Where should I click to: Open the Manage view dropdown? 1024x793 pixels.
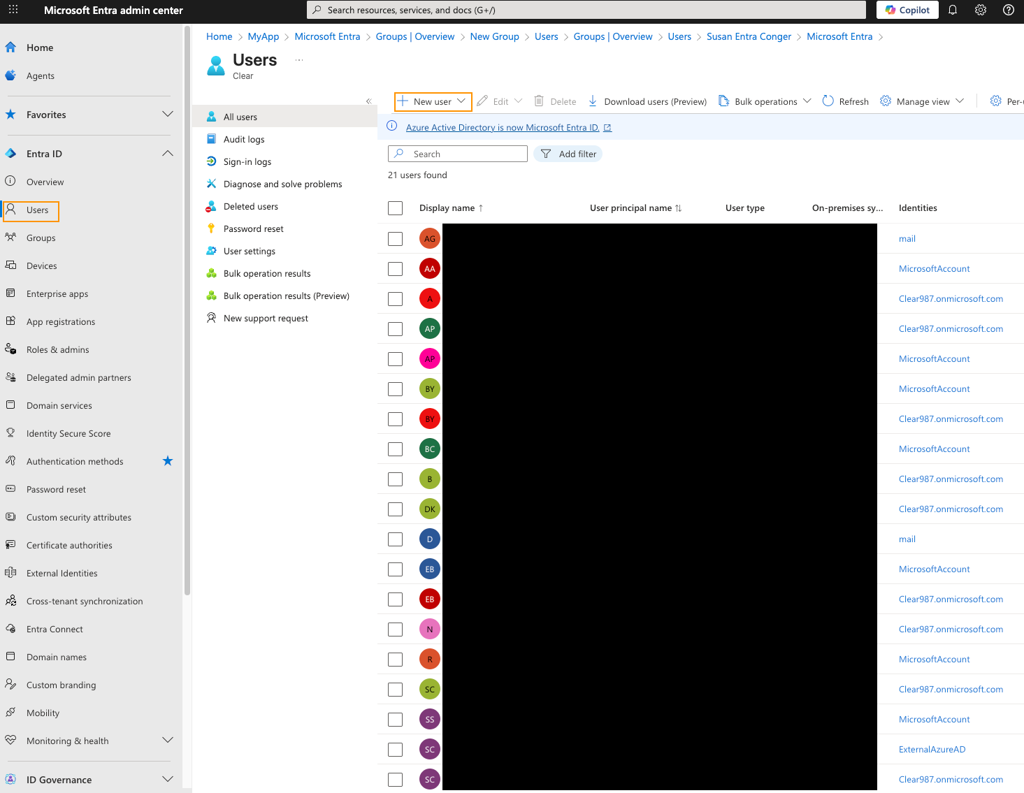tap(922, 101)
